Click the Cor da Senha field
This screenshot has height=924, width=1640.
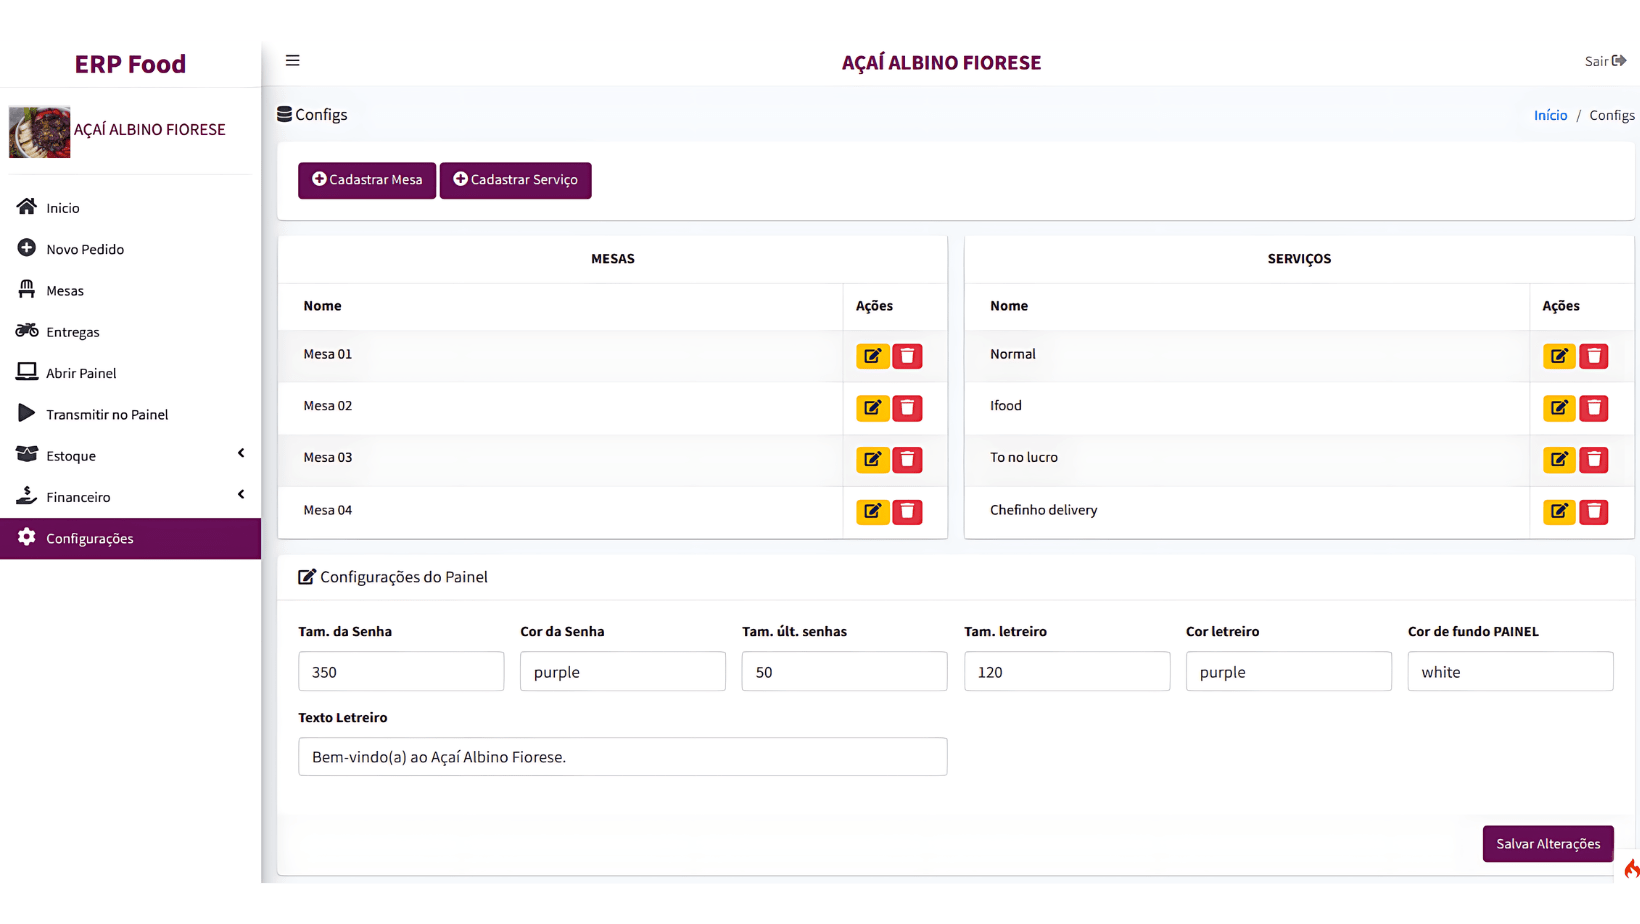pos(622,672)
